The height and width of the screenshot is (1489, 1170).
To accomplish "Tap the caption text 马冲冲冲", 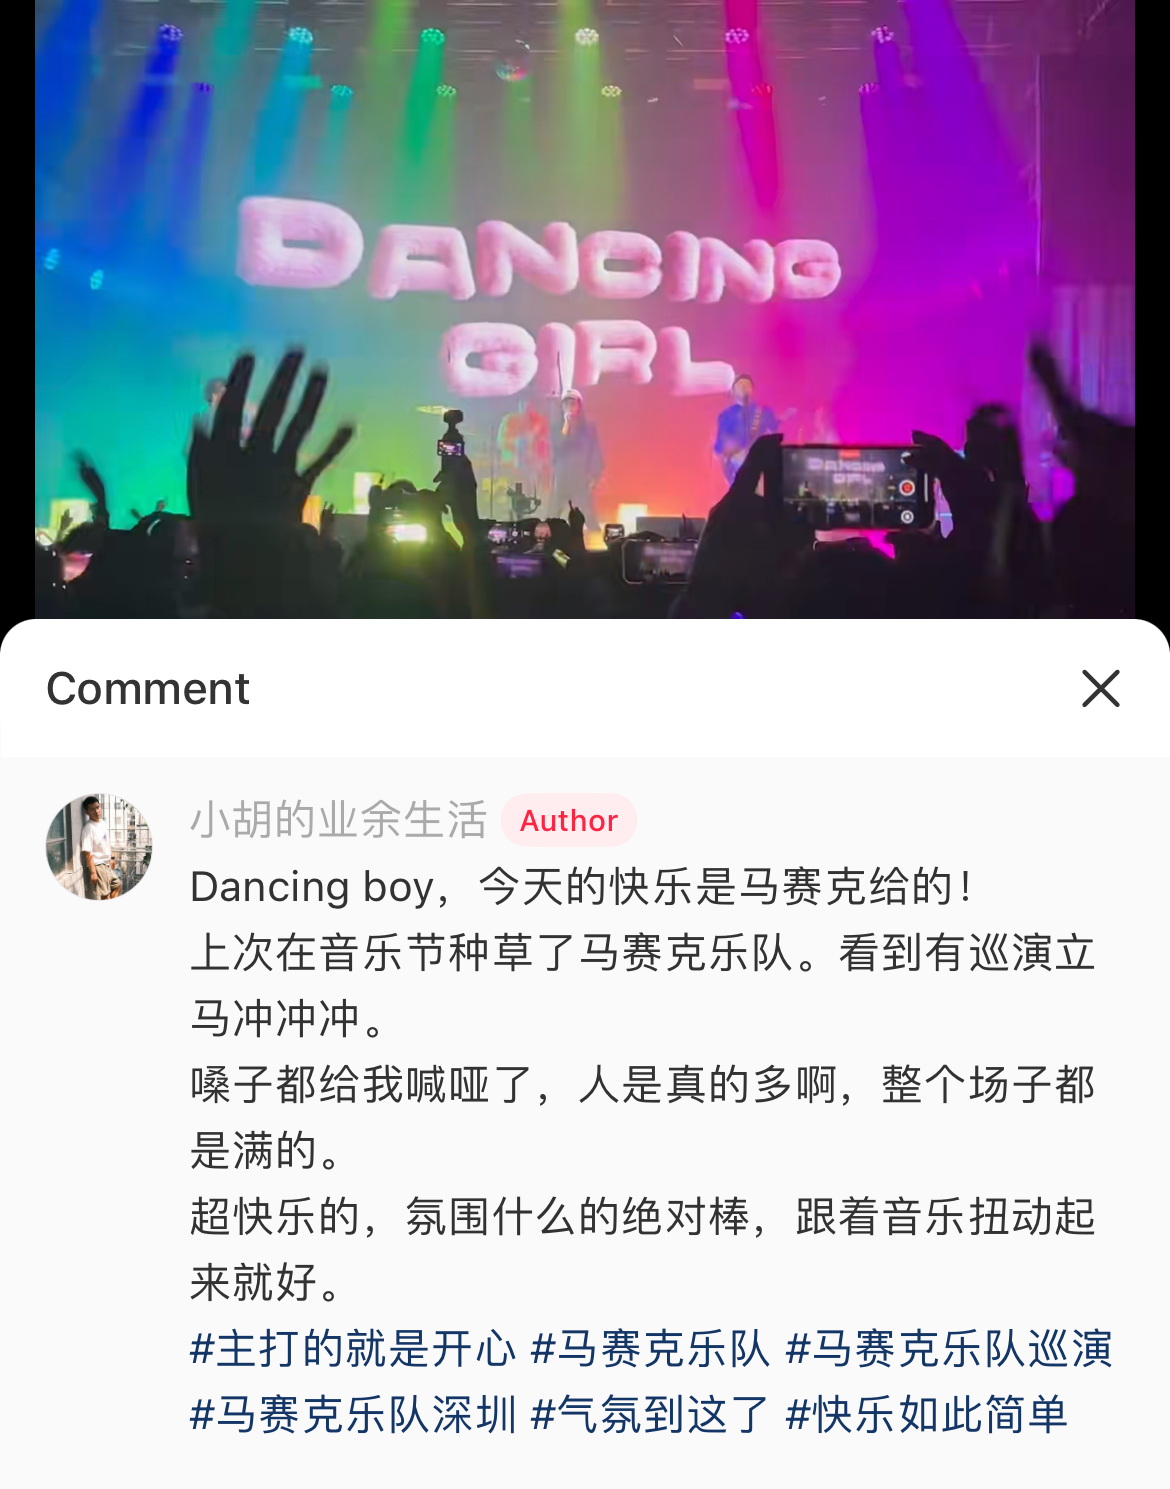I will (288, 1018).
